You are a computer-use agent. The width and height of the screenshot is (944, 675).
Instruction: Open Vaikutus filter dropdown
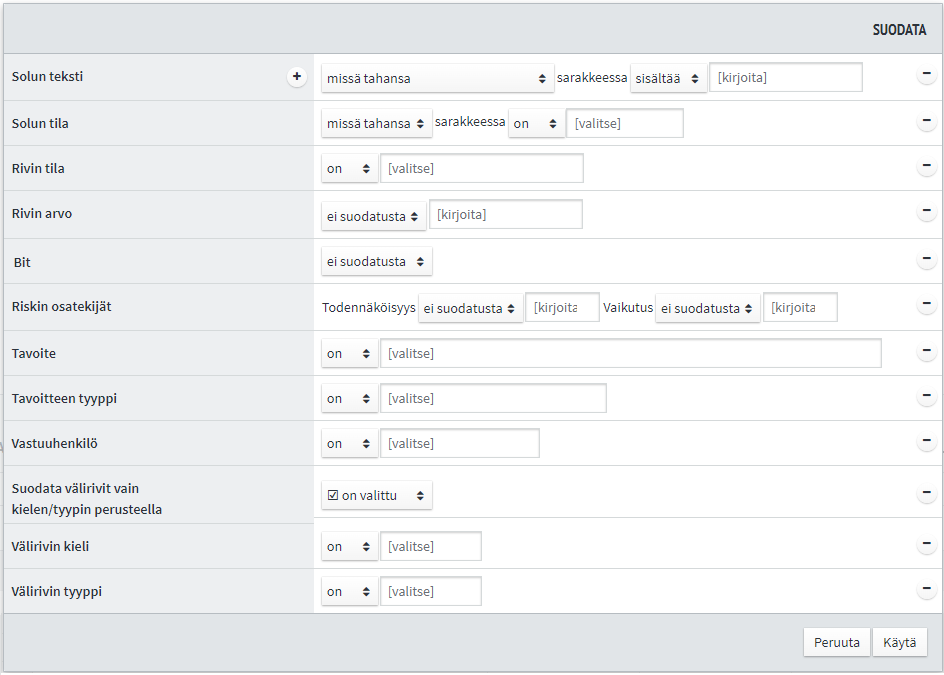click(707, 308)
